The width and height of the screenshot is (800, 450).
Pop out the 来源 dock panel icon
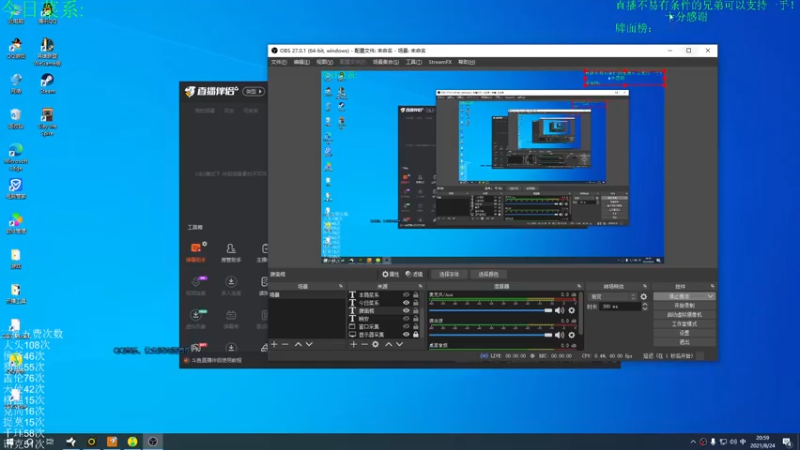pyautogui.click(x=420, y=286)
